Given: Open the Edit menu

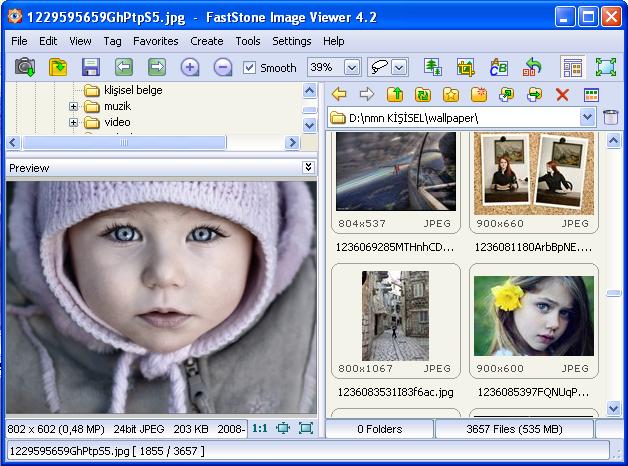Looking at the screenshot, I should click(x=48, y=41).
